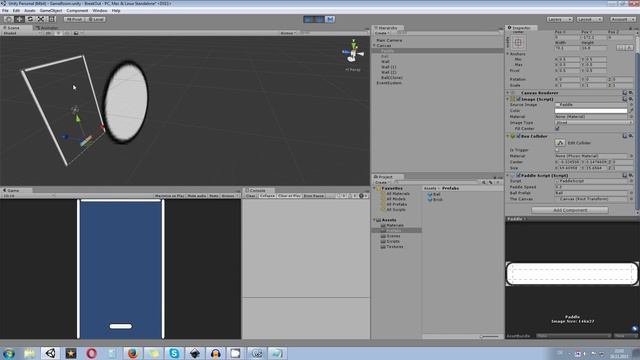Clear the Console with Clear button
The height and width of the screenshot is (360, 640).
click(251, 196)
